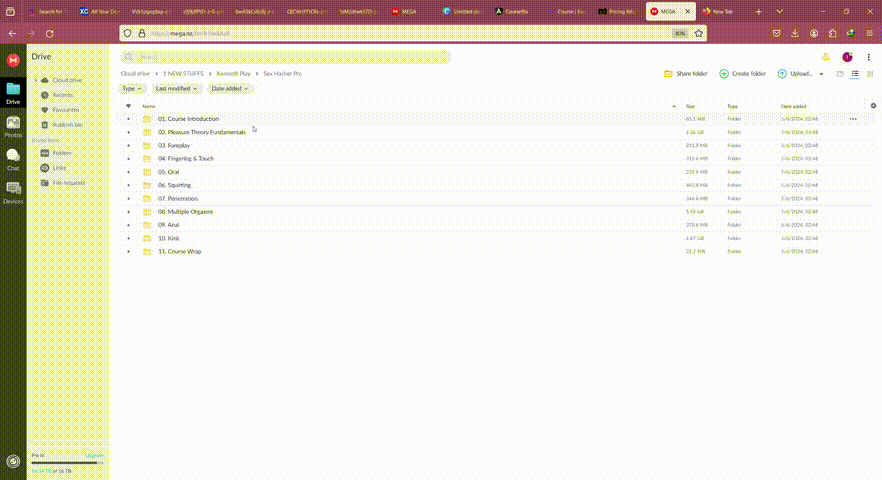Screen dimensions: 882x480
Task: Open the Upload dropdown arrow
Action: point(821,74)
